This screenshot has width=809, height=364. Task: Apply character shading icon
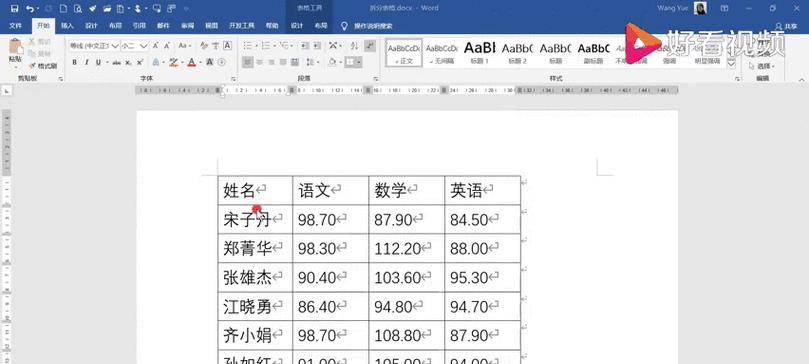click(210, 62)
